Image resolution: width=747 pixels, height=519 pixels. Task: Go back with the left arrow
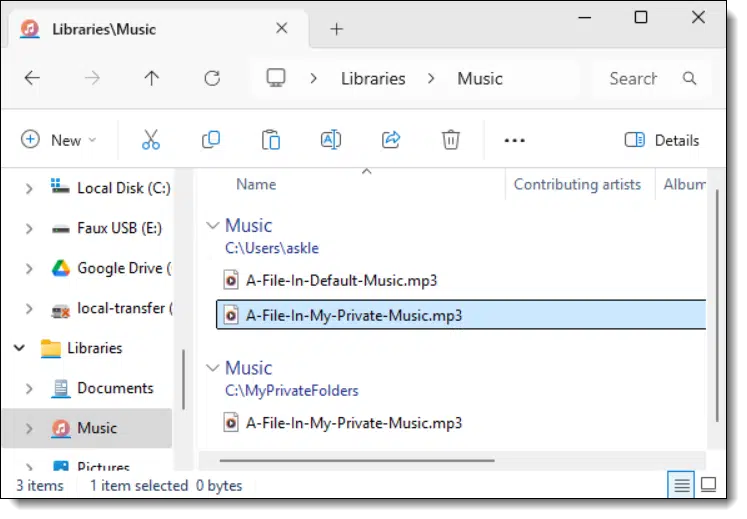(x=32, y=78)
